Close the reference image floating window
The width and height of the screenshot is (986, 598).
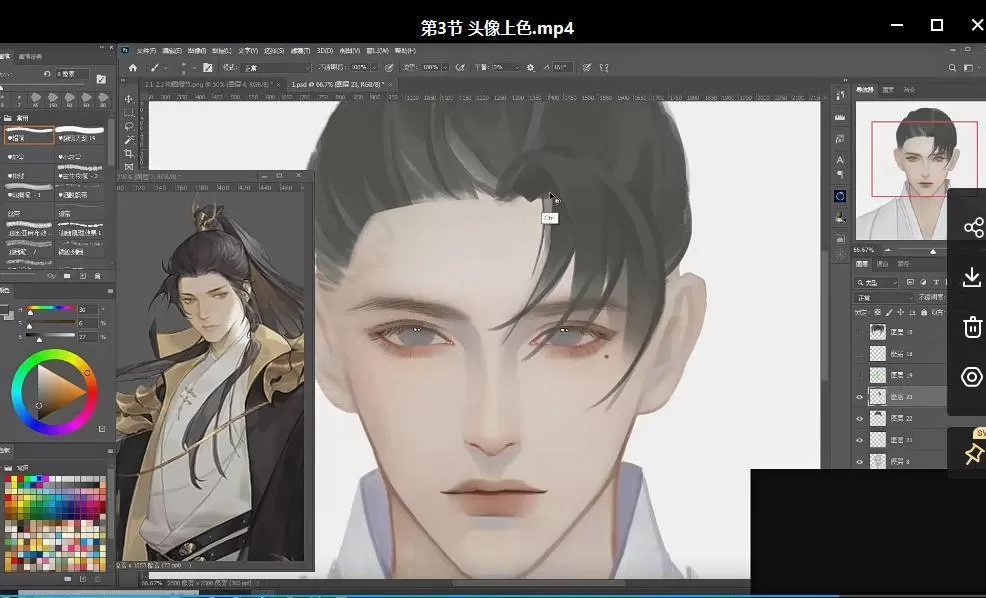click(300, 176)
